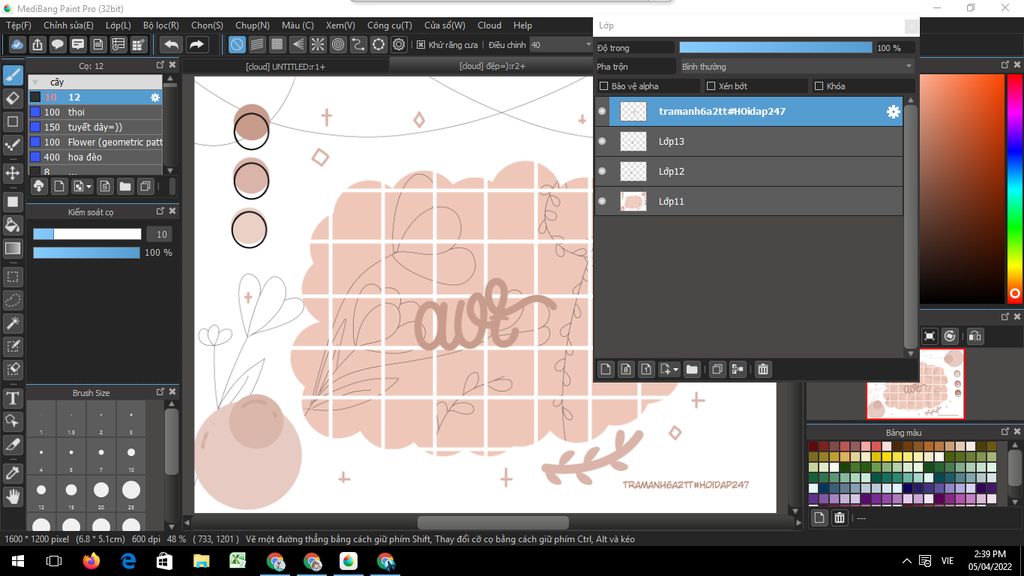Hide the tramanh6a2tt#HOidap247 layer
This screenshot has width=1024, height=576.
(x=602, y=112)
